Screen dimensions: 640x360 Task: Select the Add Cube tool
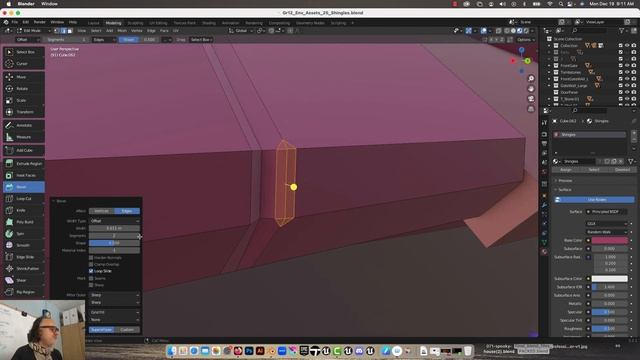[x=24, y=150]
